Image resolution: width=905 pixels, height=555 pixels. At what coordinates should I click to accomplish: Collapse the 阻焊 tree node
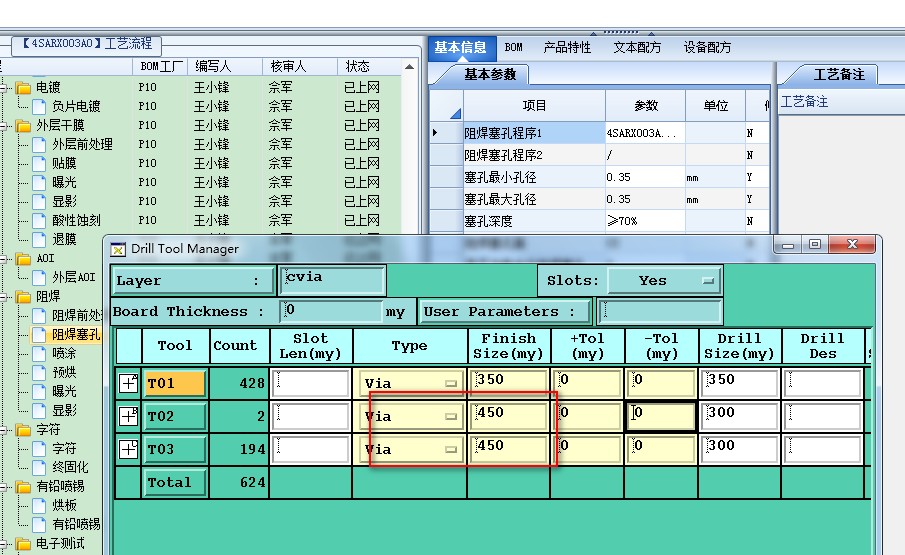tap(4, 297)
